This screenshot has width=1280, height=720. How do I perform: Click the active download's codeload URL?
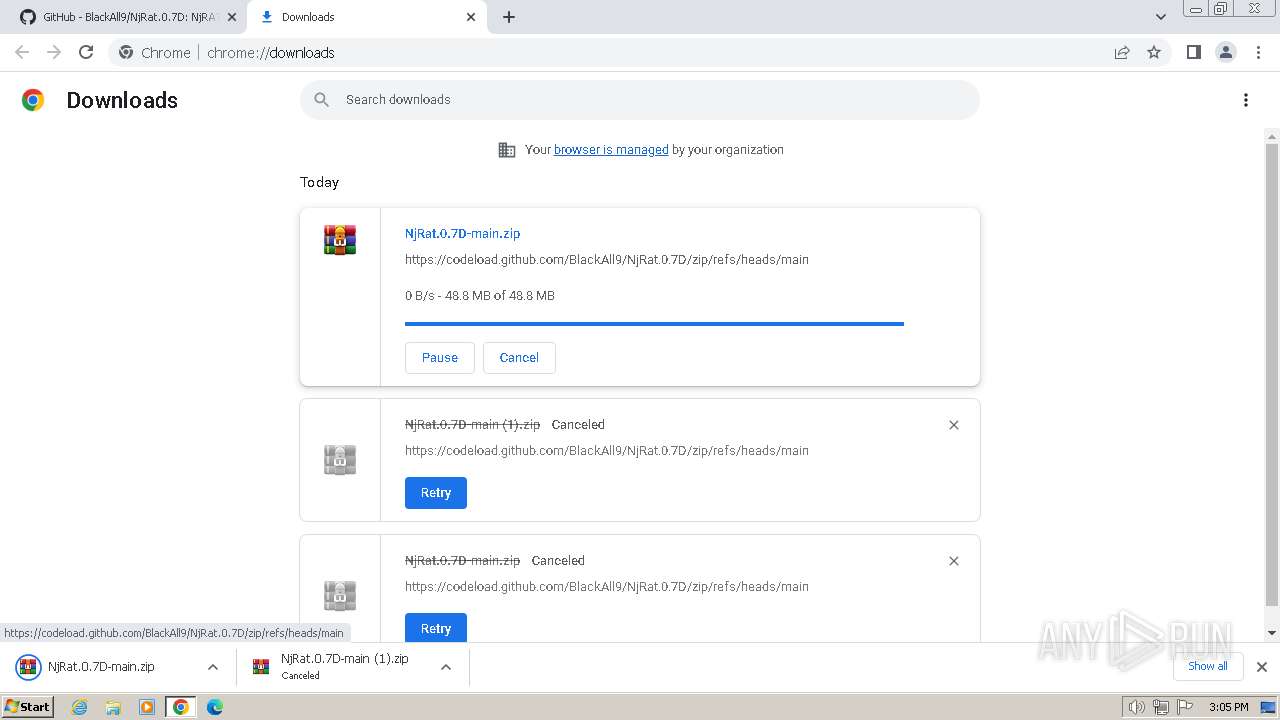point(607,259)
